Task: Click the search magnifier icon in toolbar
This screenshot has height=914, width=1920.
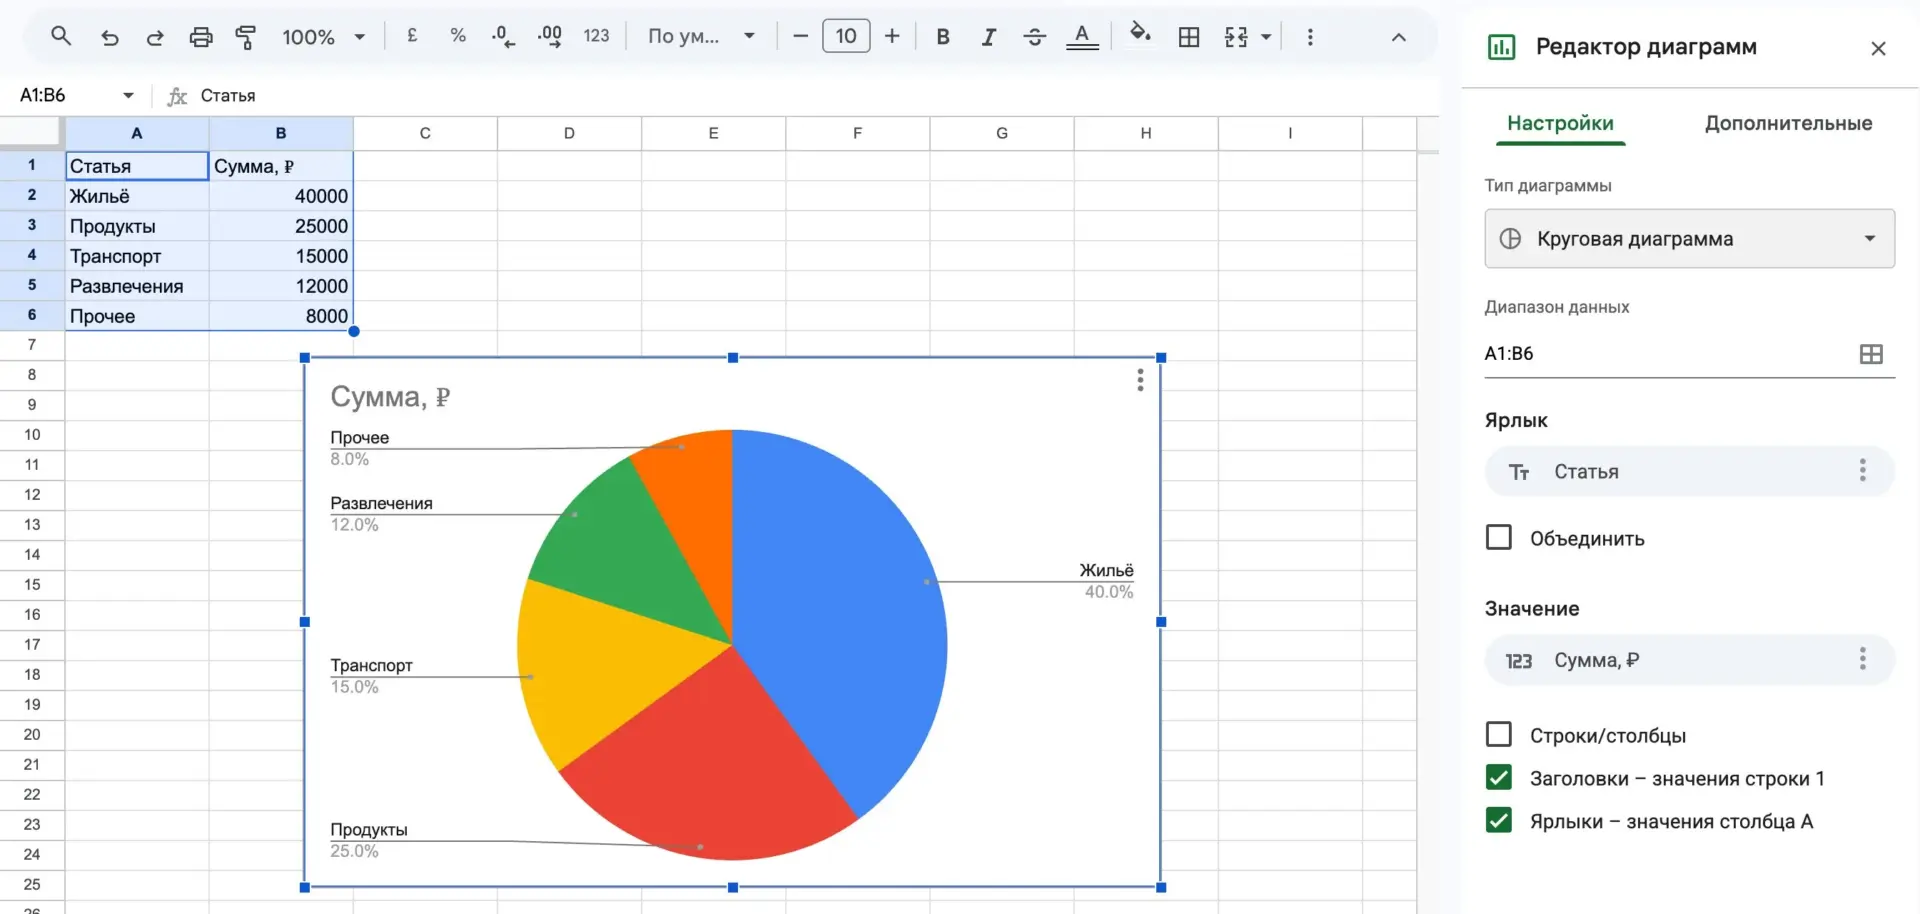Action: click(61, 36)
